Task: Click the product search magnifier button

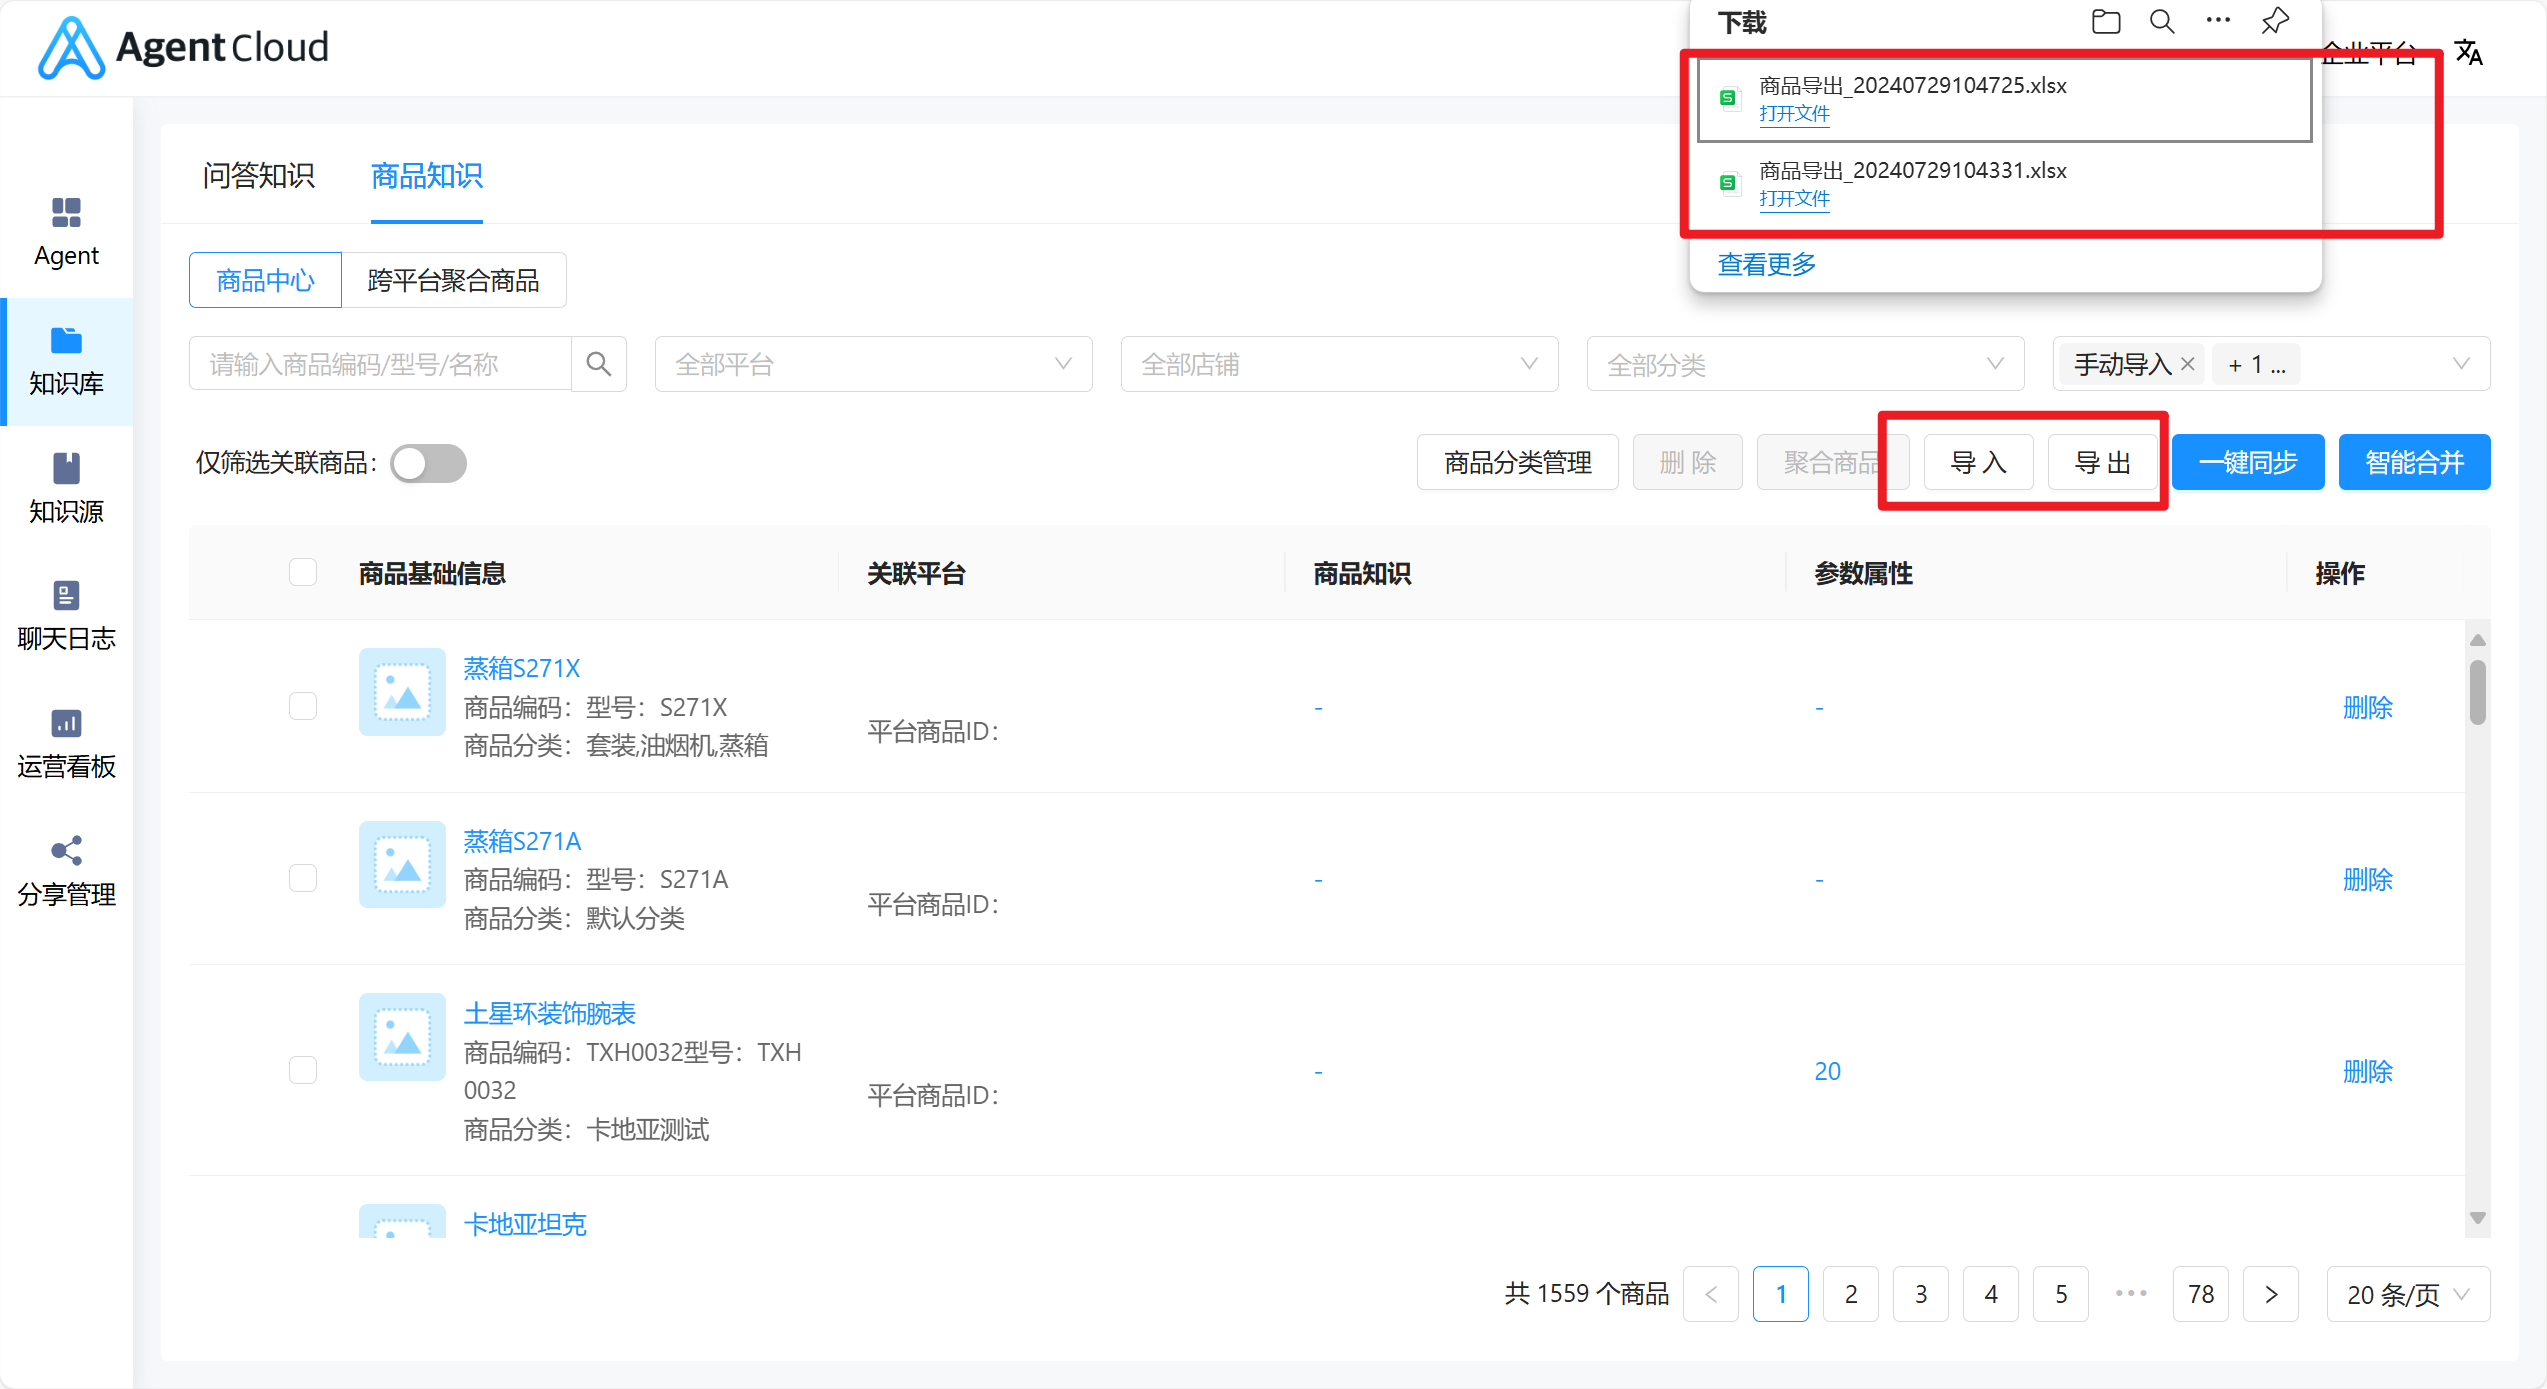Action: (599, 364)
